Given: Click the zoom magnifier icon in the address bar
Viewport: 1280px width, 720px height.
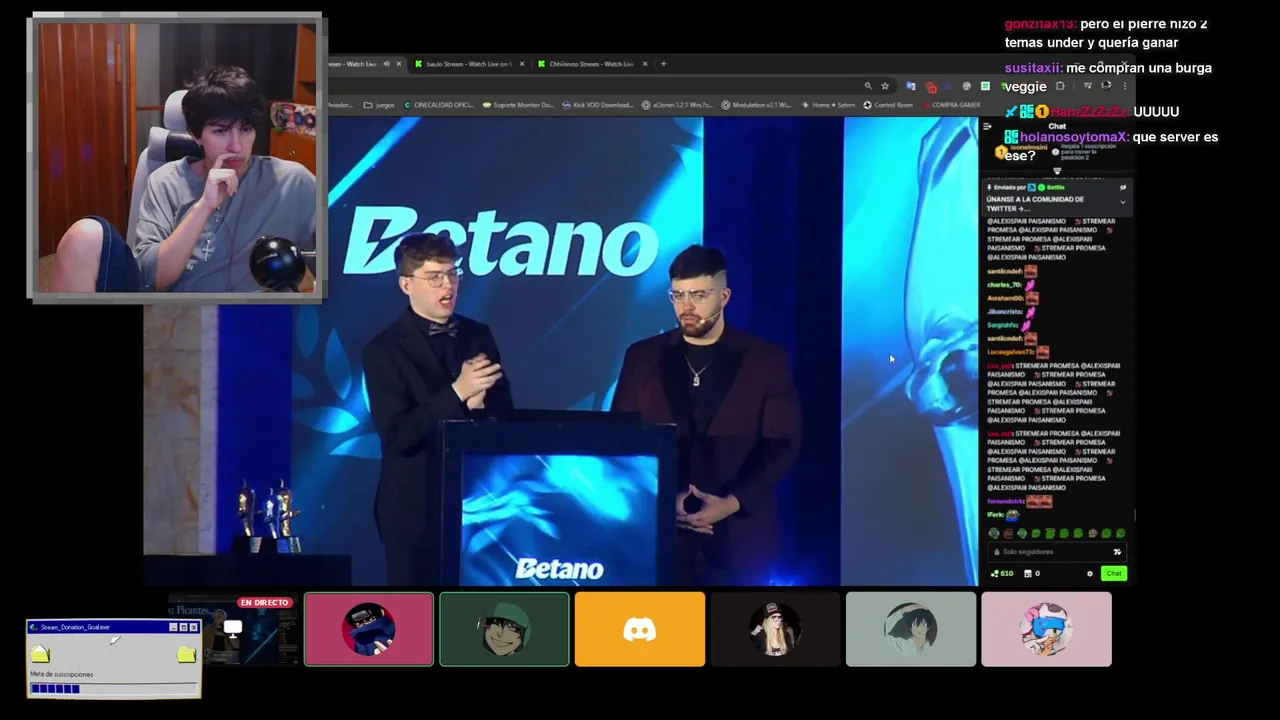Looking at the screenshot, I should (868, 86).
